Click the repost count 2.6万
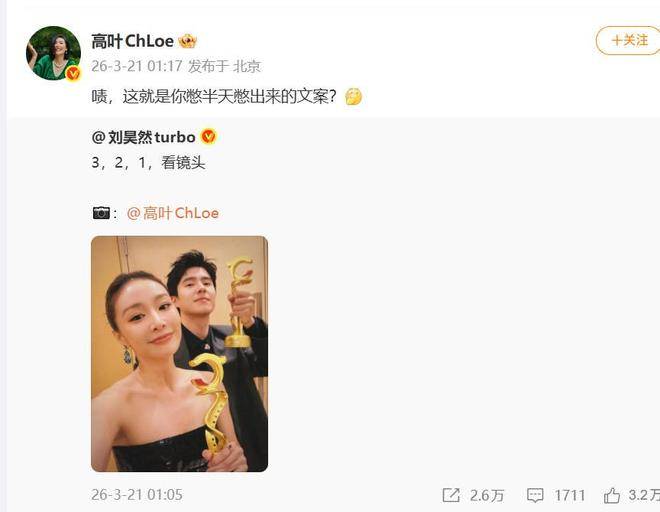 (487, 495)
